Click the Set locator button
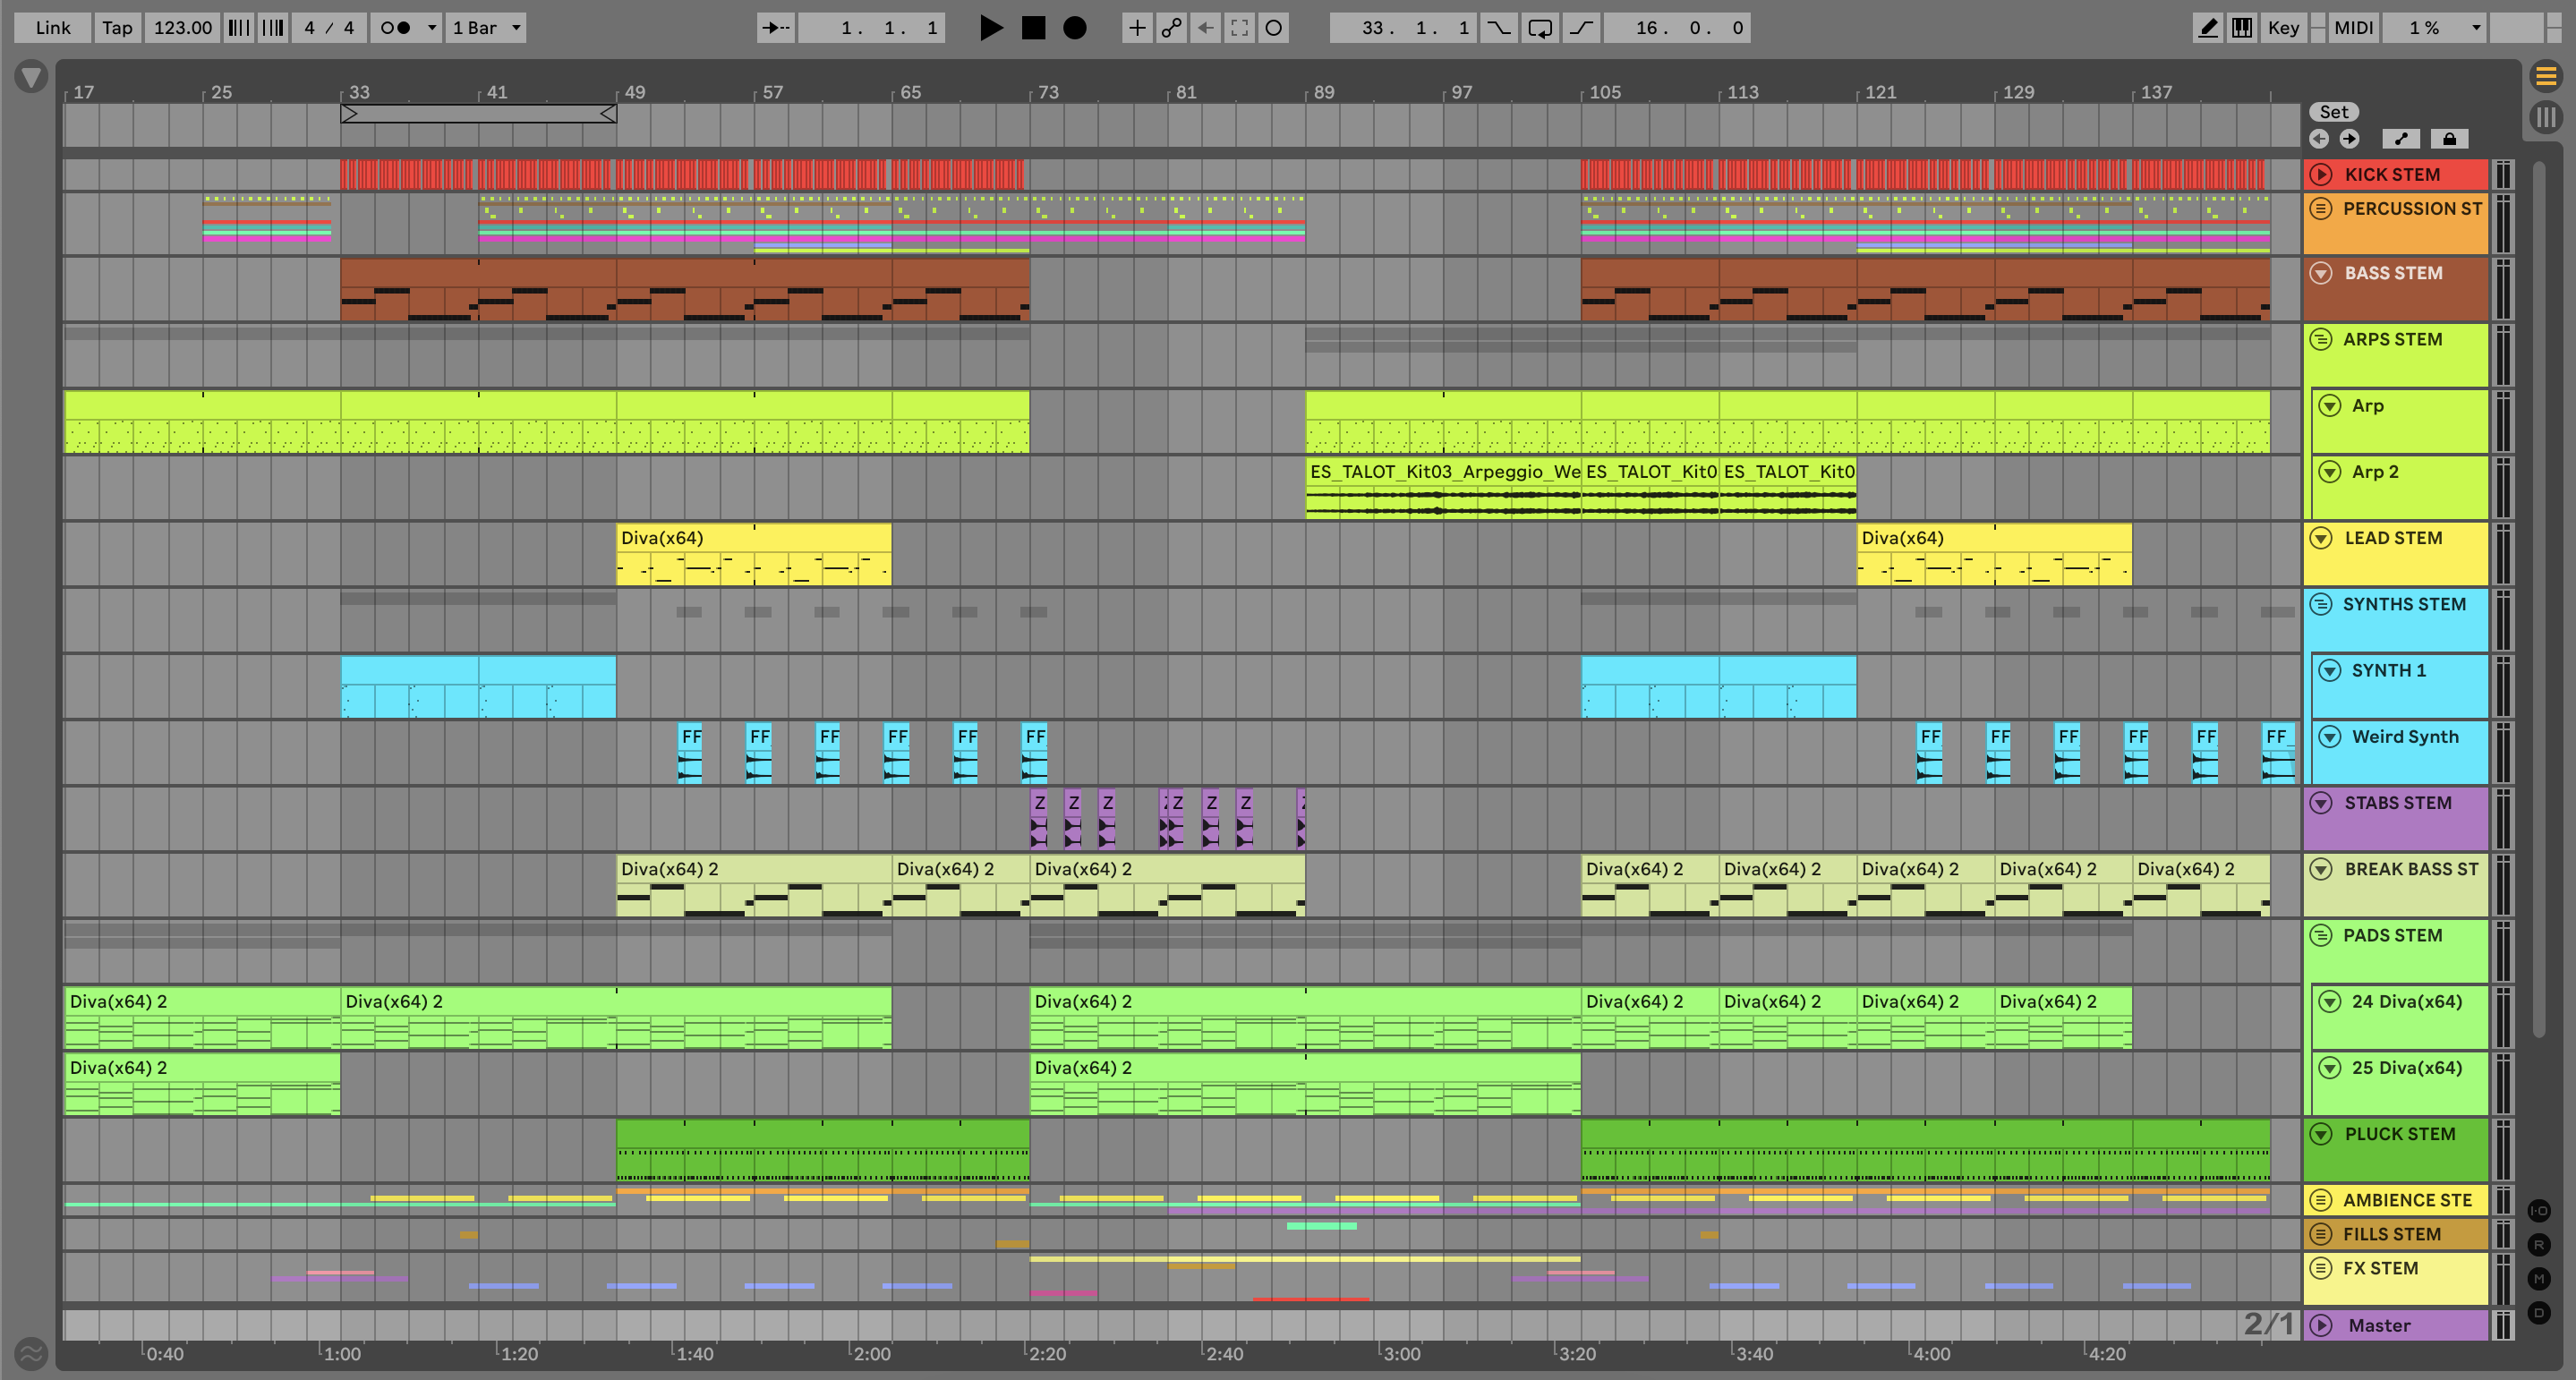The width and height of the screenshot is (2576, 1380). click(2333, 112)
